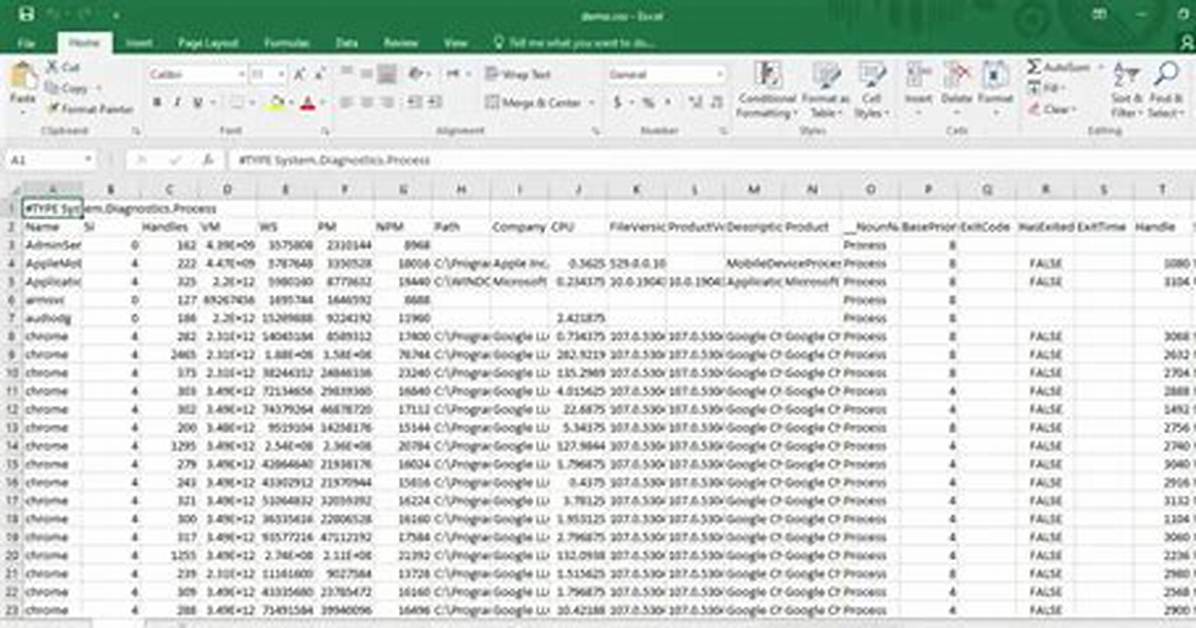Open the Merge & Center dropdown arrow
This screenshot has width=1196, height=628.
pos(592,102)
